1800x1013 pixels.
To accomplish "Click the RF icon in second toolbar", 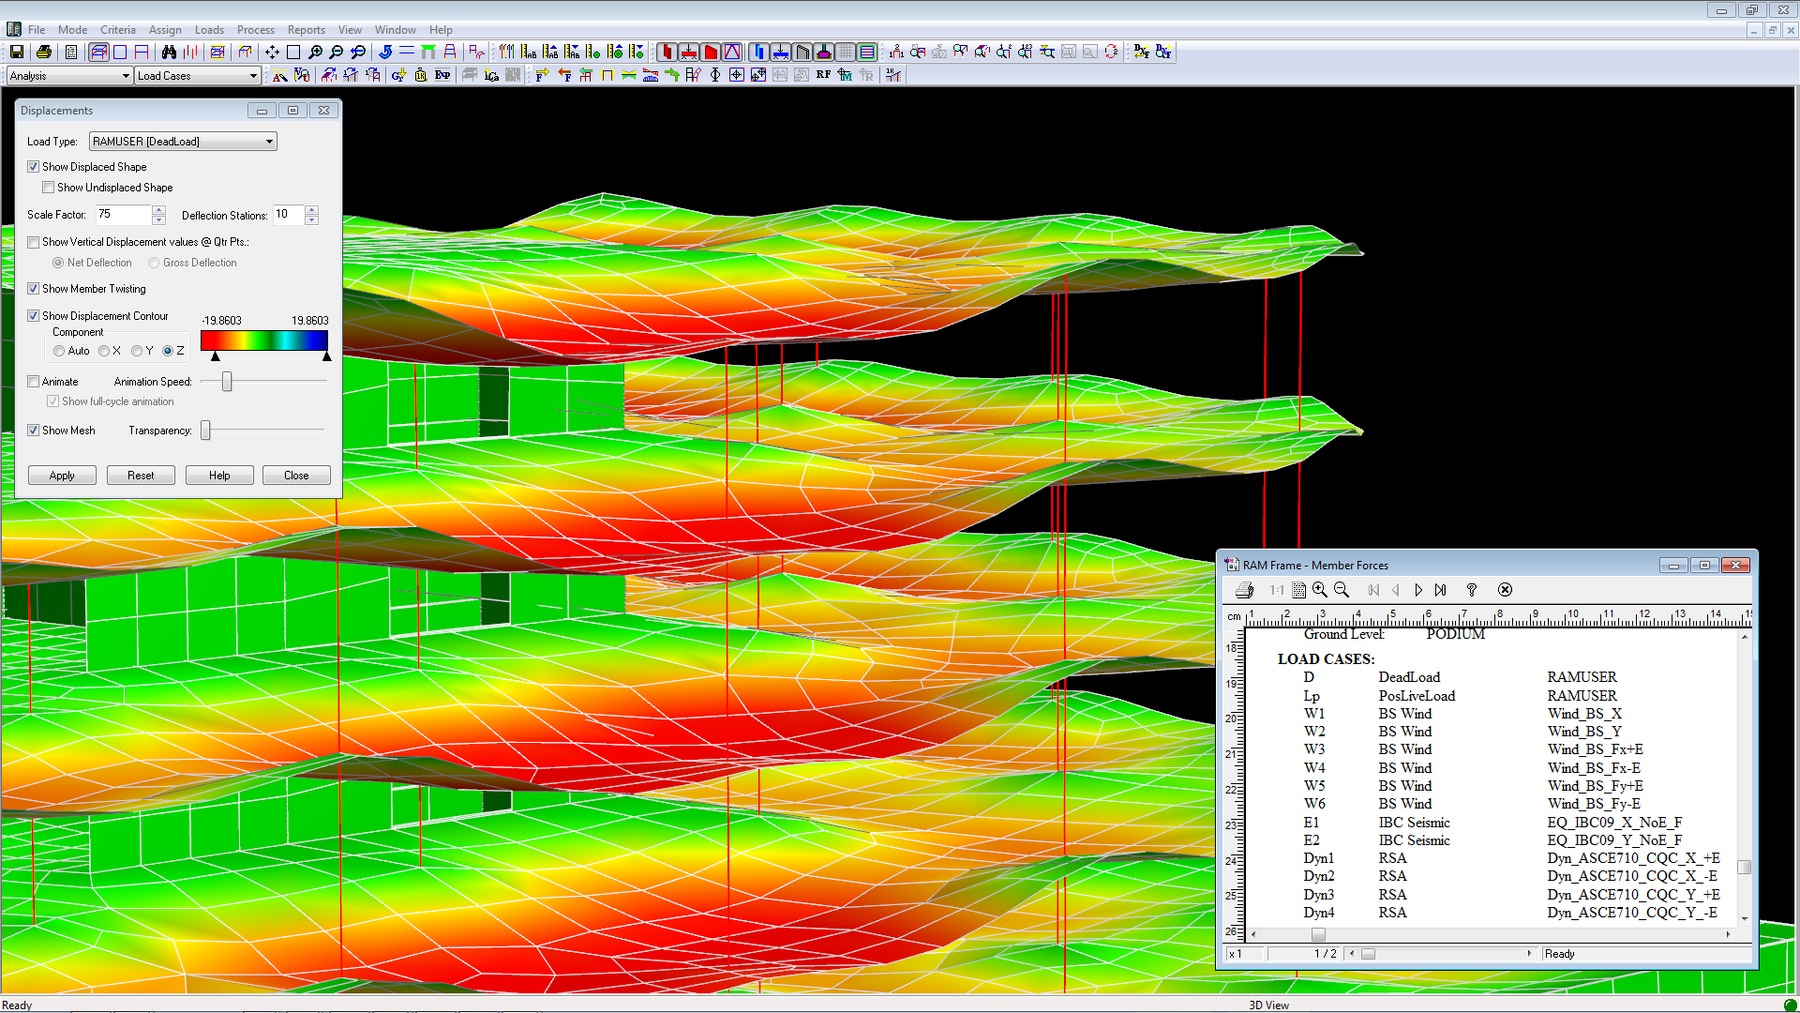I will tap(823, 75).
